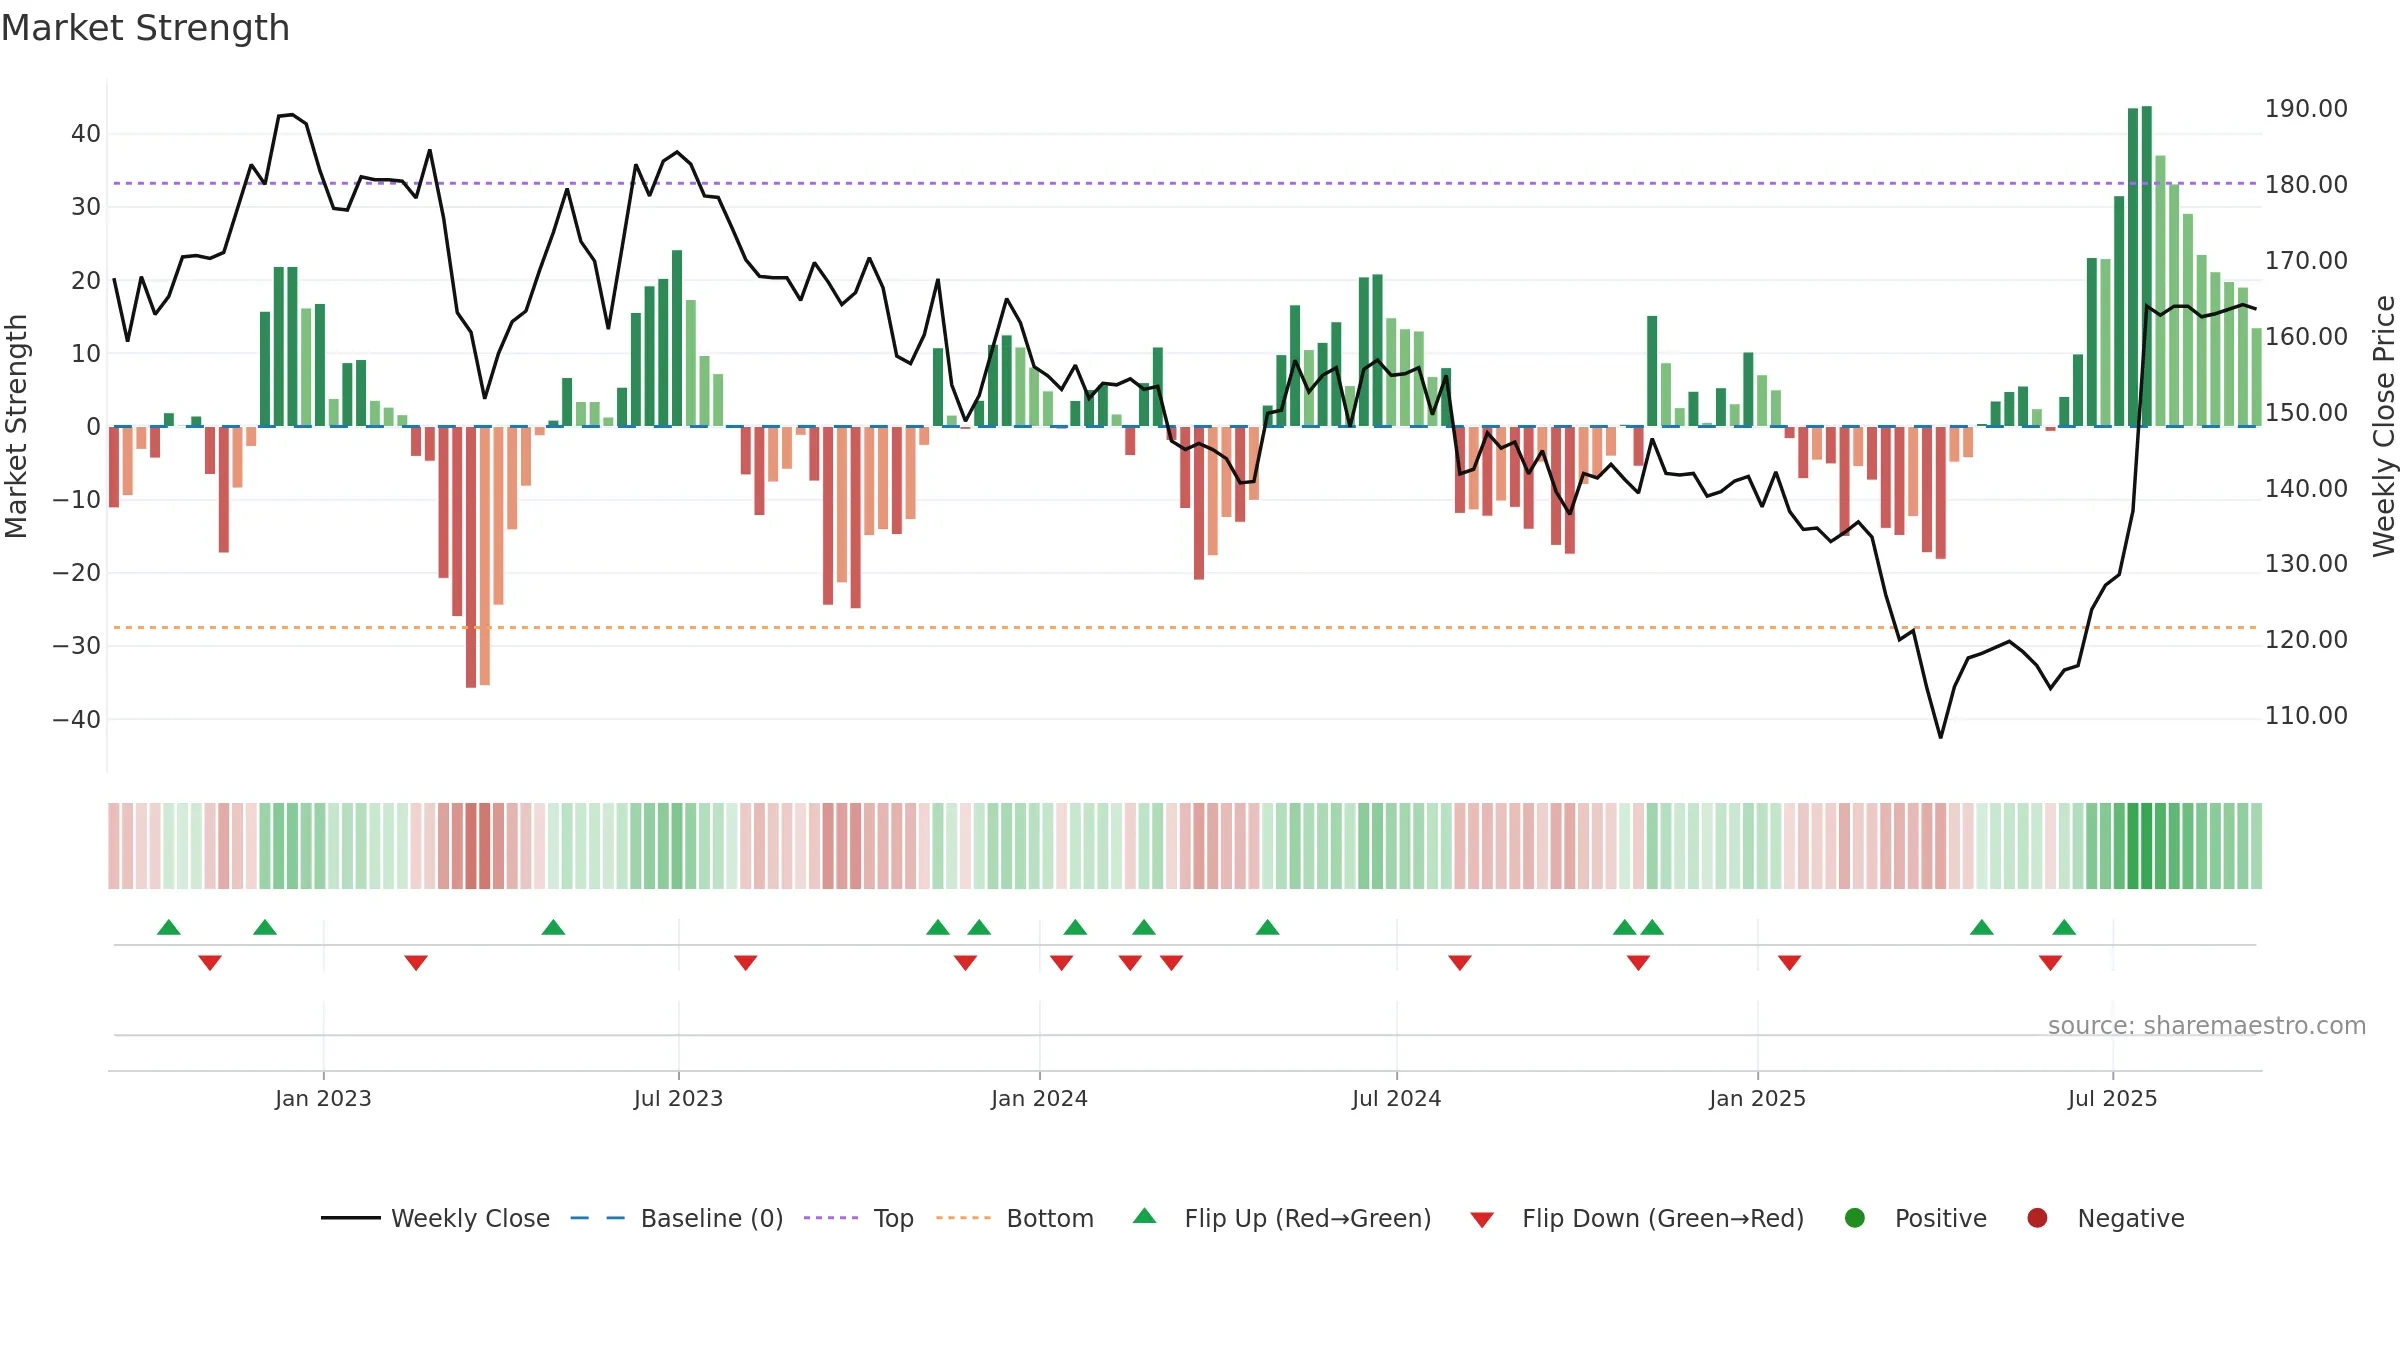The height and width of the screenshot is (1350, 2400).
Task: Click the Jul 2023 axis label
Action: pyautogui.click(x=678, y=1098)
